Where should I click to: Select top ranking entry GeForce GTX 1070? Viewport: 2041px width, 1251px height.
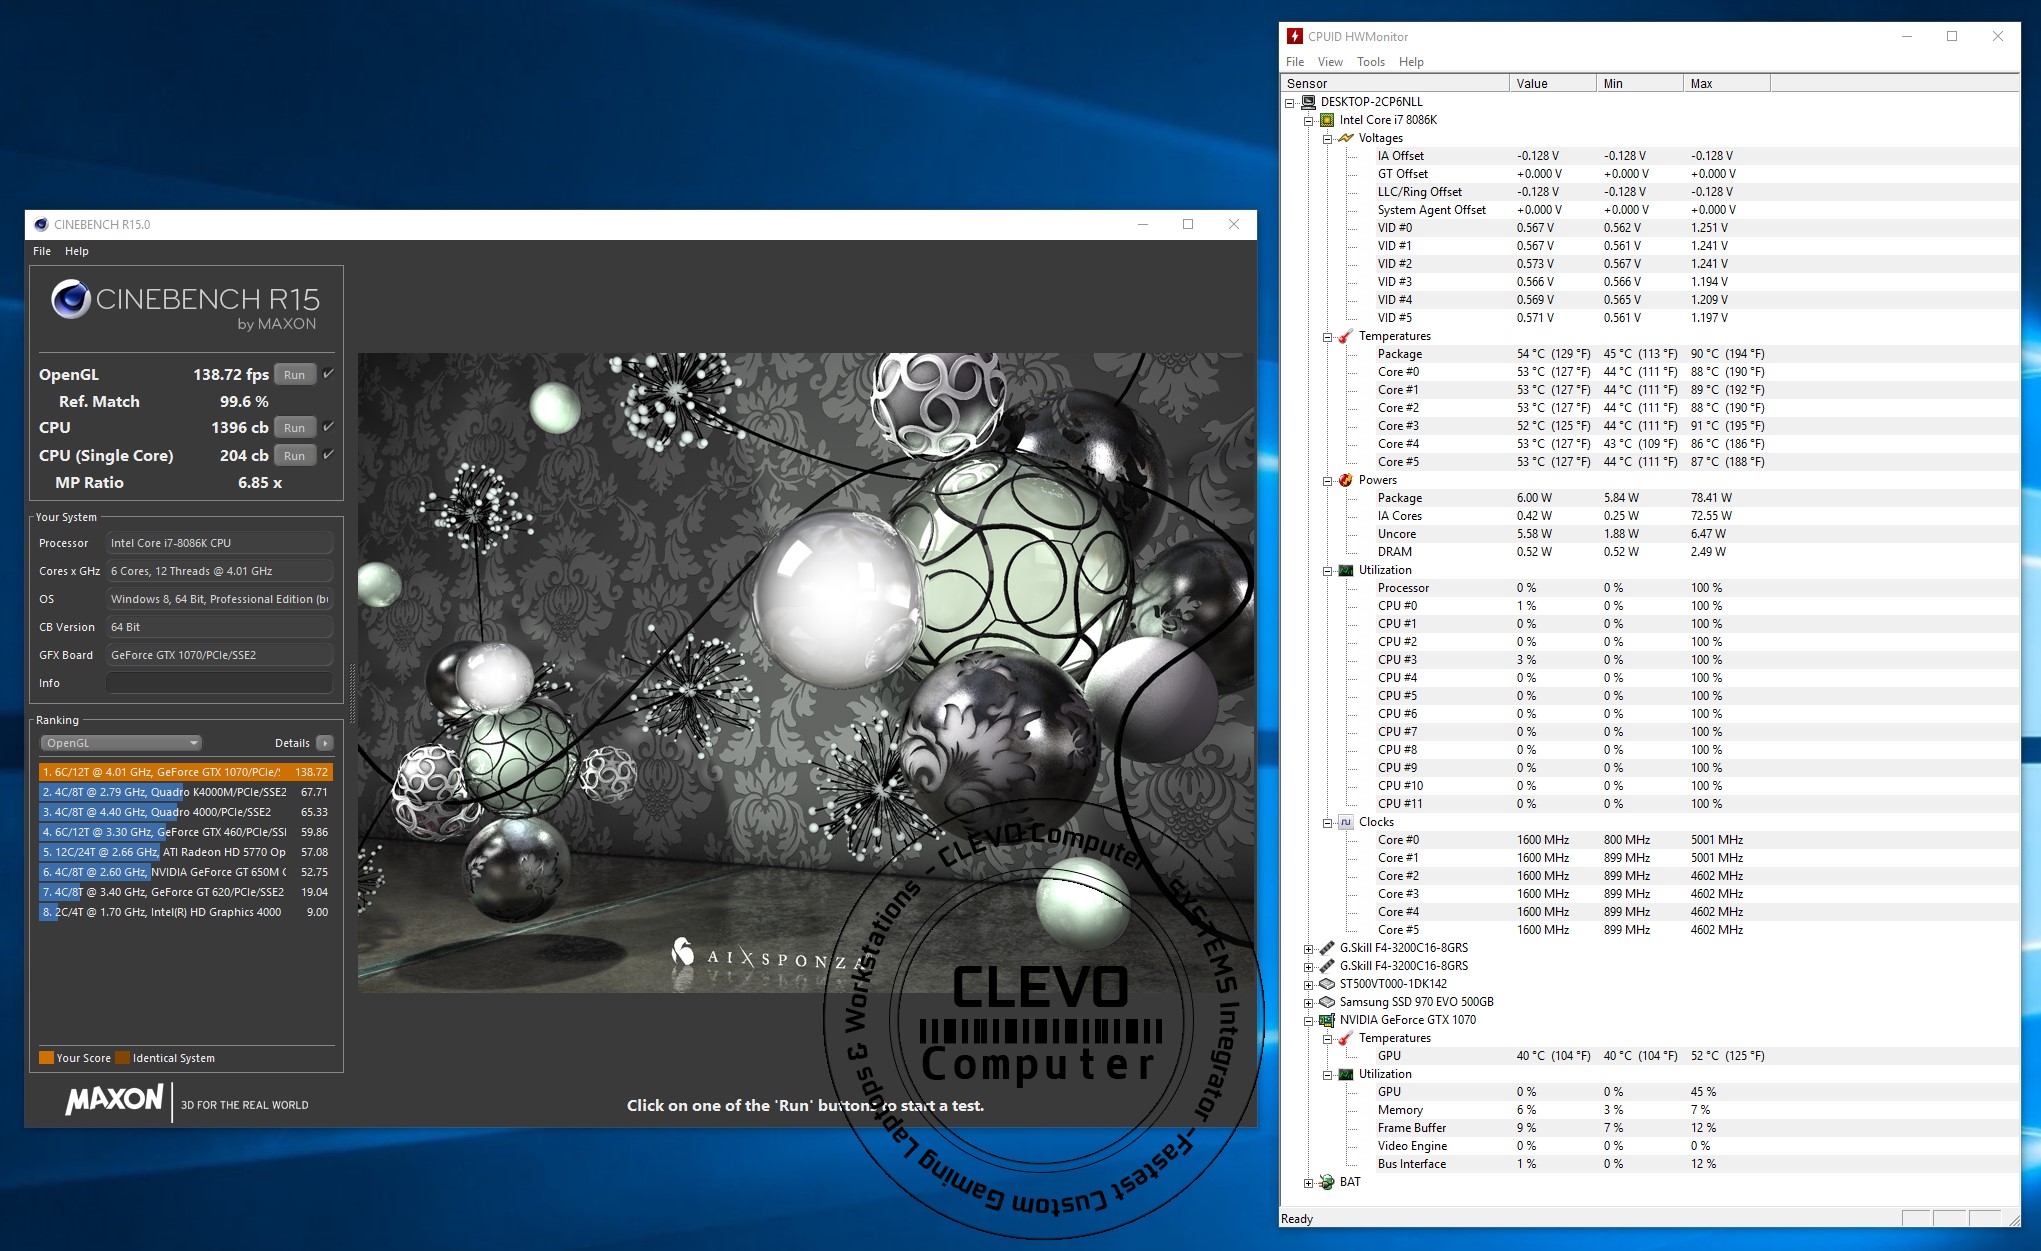(x=186, y=772)
